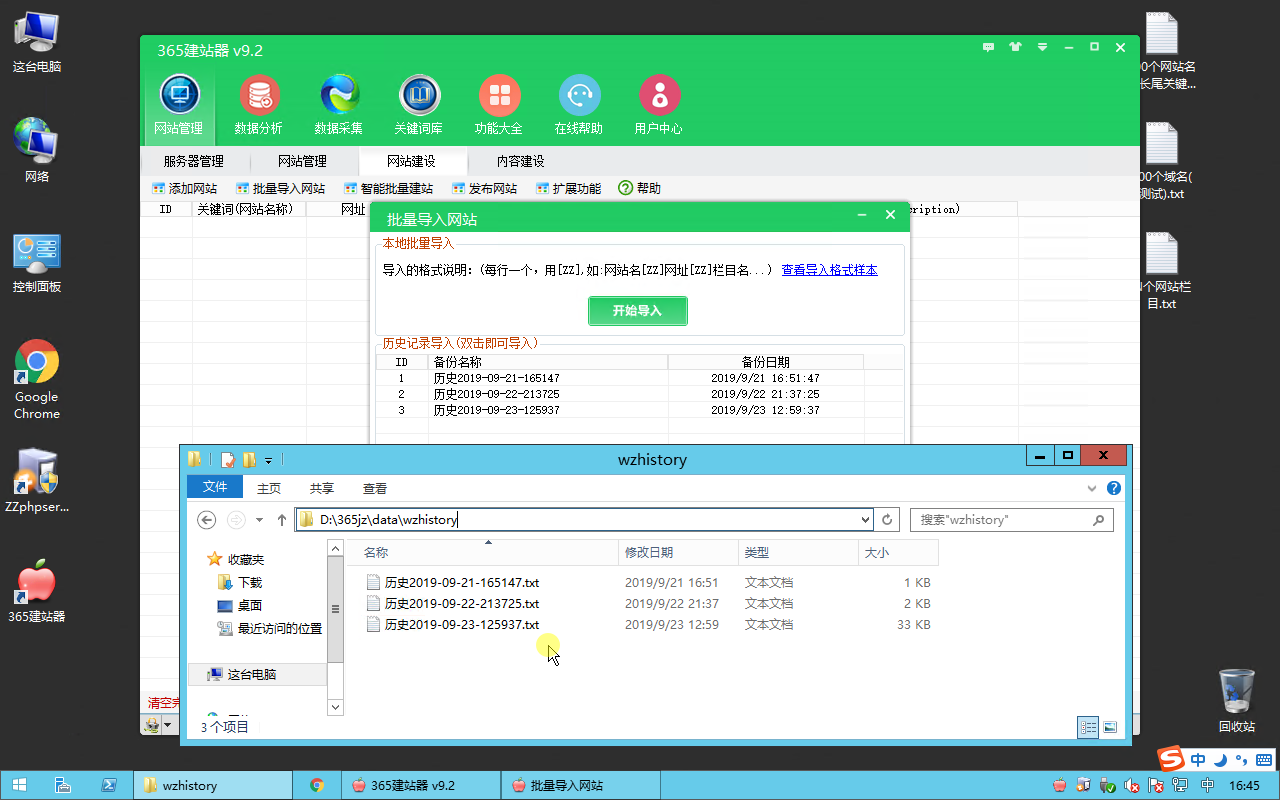
Task: Open 在线帮助 icon
Action: 579,105
